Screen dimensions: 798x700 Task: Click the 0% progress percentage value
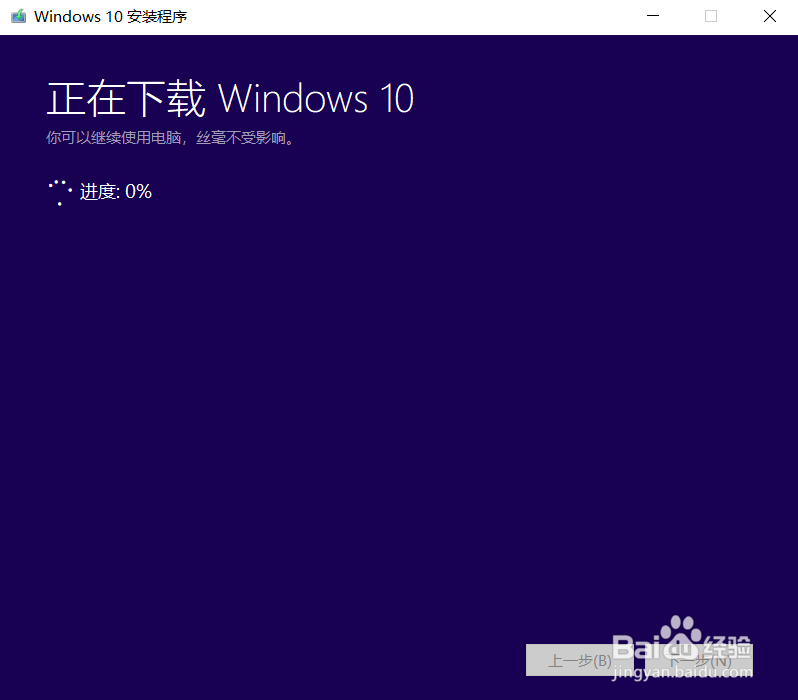click(x=138, y=191)
